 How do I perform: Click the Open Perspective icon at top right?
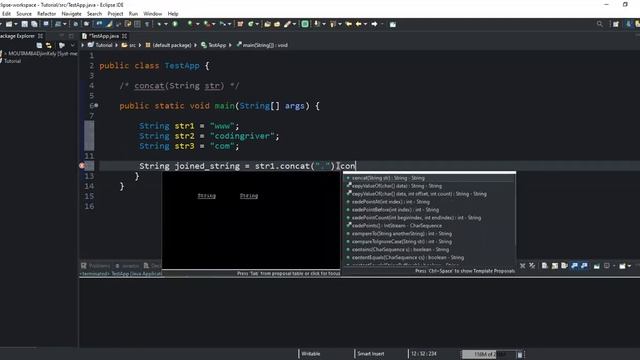[x=616, y=24]
